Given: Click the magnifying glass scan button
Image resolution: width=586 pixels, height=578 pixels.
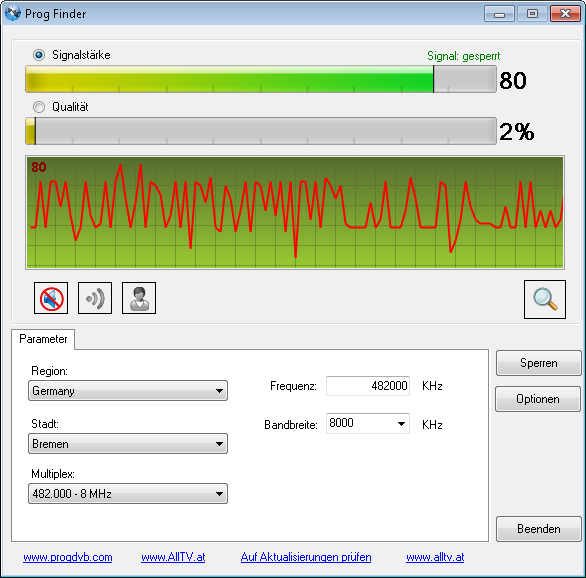Looking at the screenshot, I should [545, 299].
